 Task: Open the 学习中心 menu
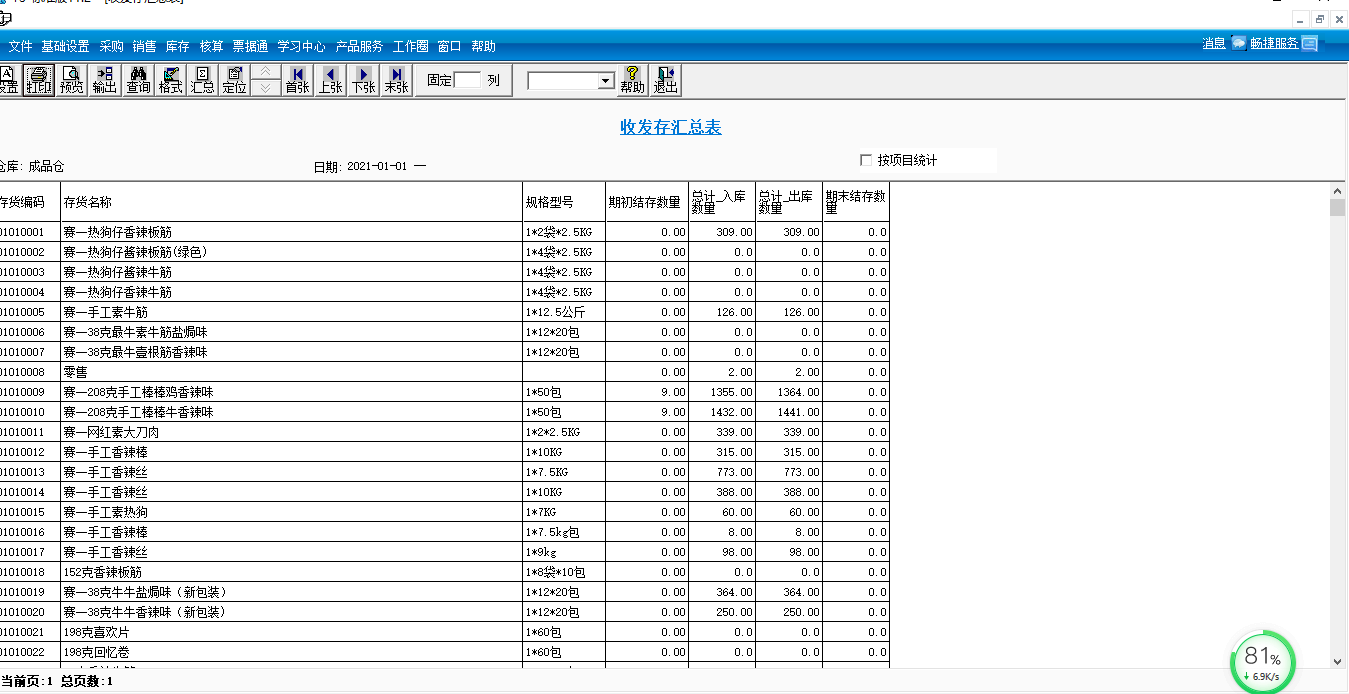tap(301, 46)
